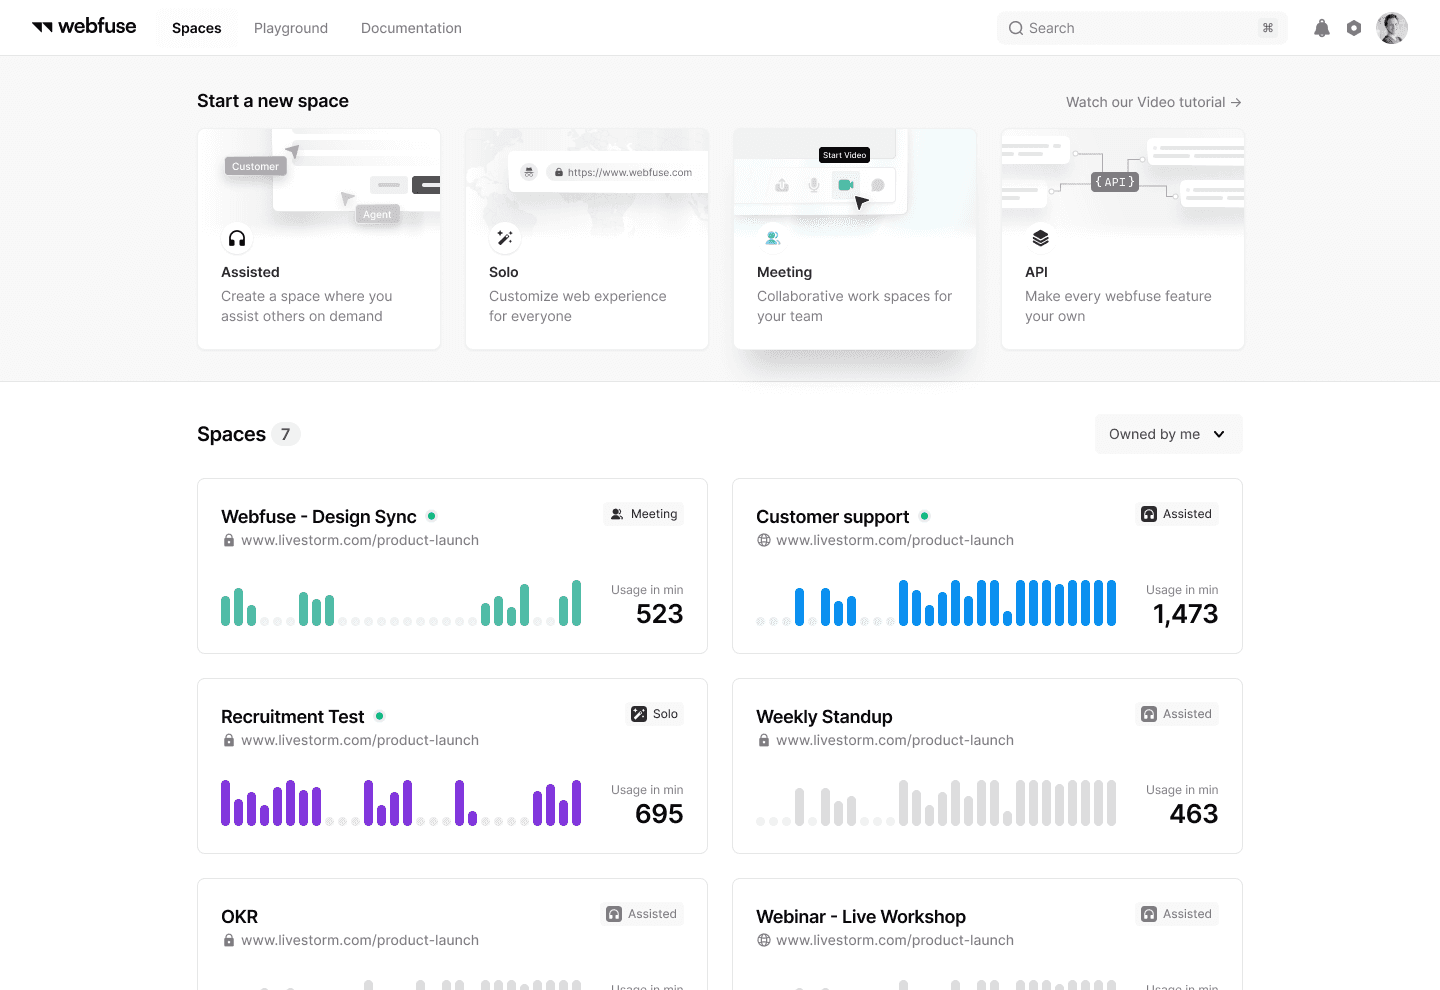1440x990 pixels.
Task: Click the headphones icon on Assisted card
Action: click(x=237, y=238)
